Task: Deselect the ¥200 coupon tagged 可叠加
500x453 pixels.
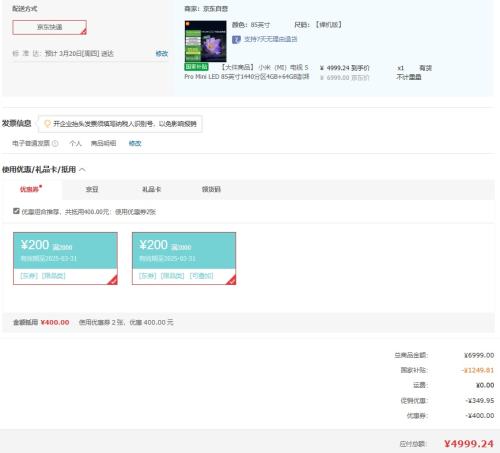Action: coord(184,258)
